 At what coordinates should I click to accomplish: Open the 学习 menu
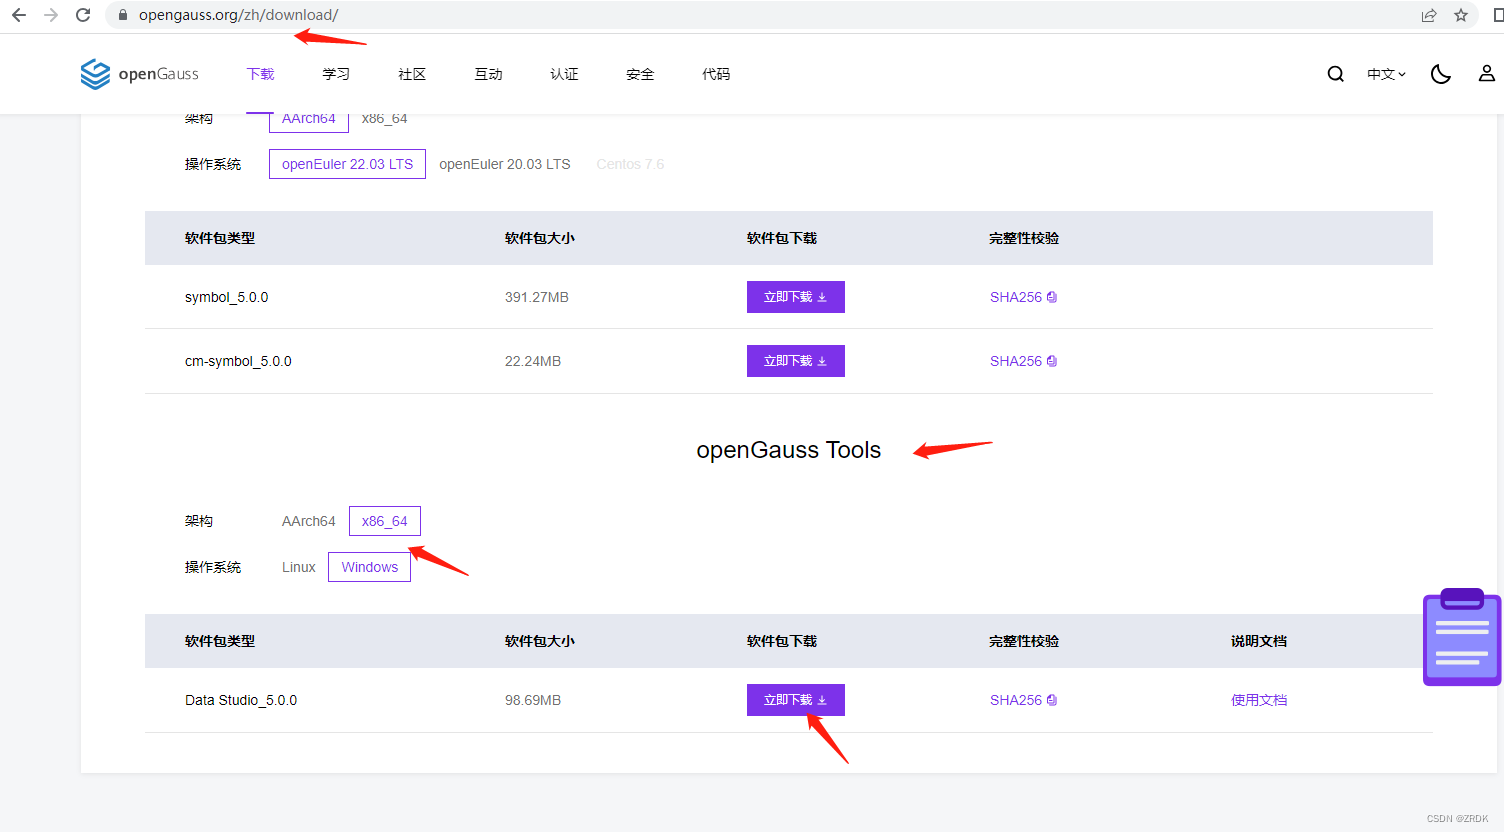pos(337,74)
